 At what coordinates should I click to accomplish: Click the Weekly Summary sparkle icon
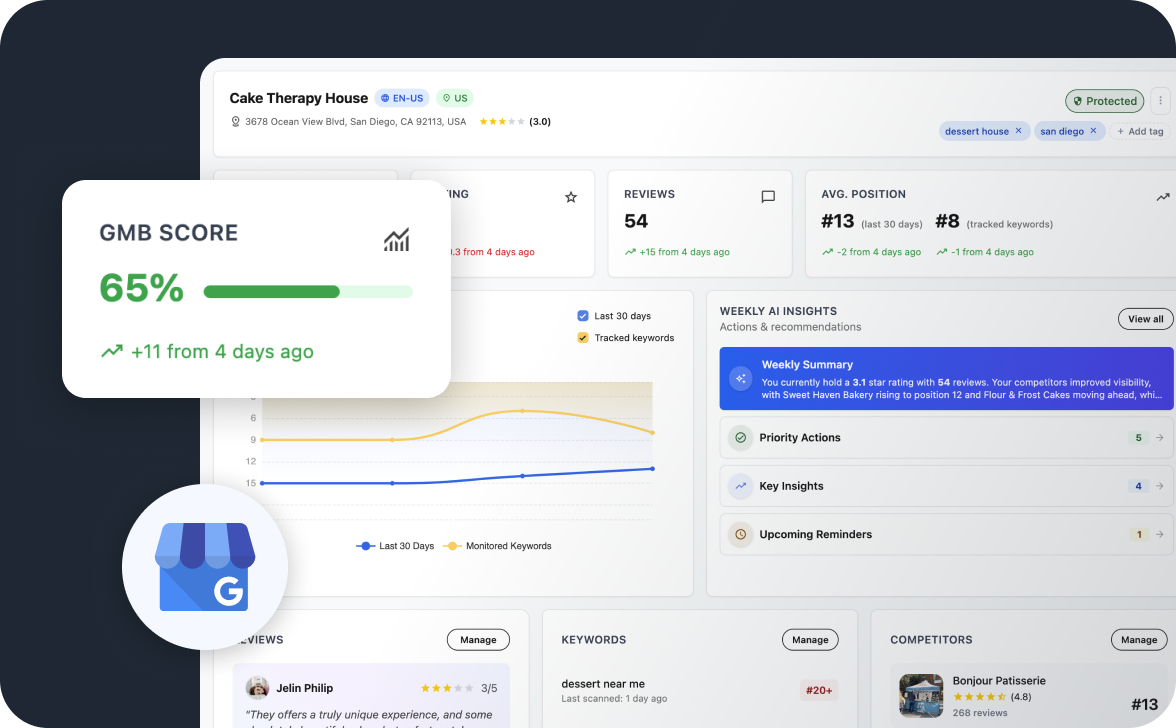tap(741, 378)
